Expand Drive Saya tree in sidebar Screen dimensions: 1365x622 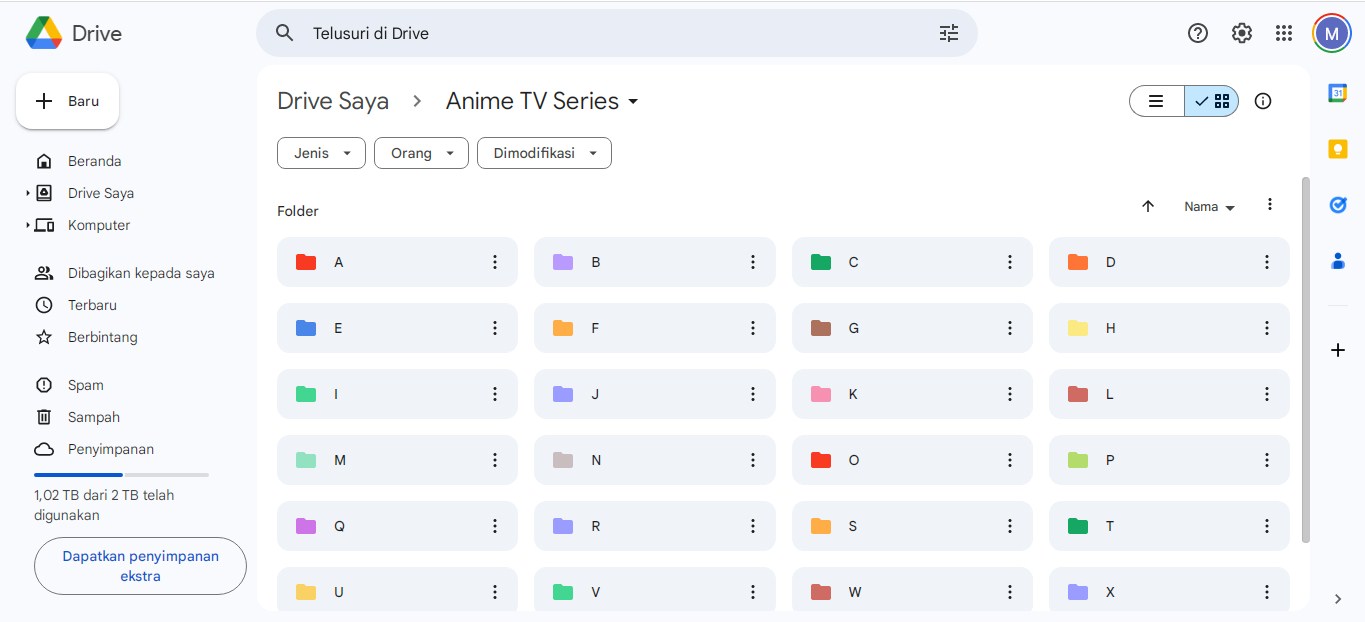[x=28, y=193]
